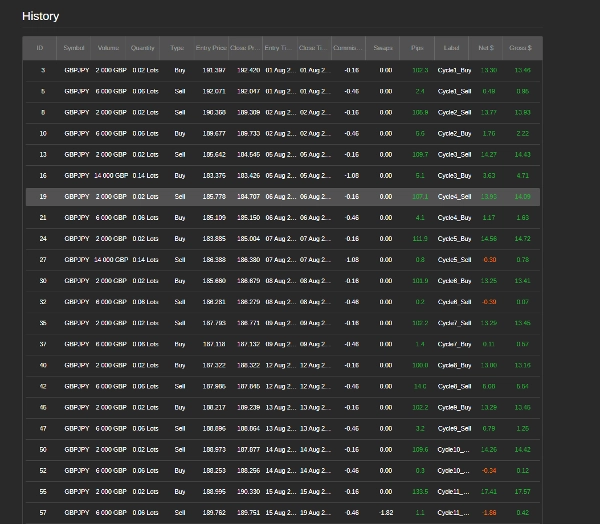Select the Cycle2_Buy label cell

point(454,134)
